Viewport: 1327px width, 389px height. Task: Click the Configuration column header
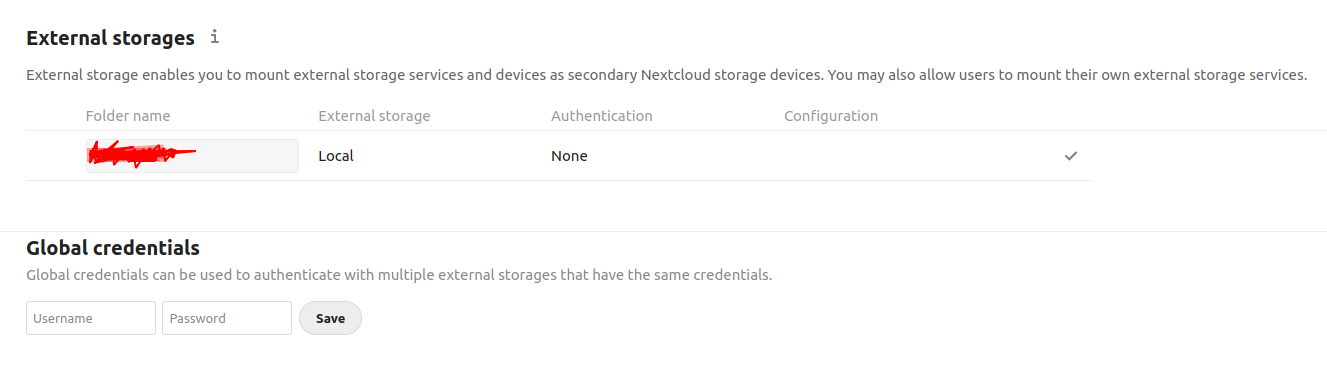pos(831,116)
